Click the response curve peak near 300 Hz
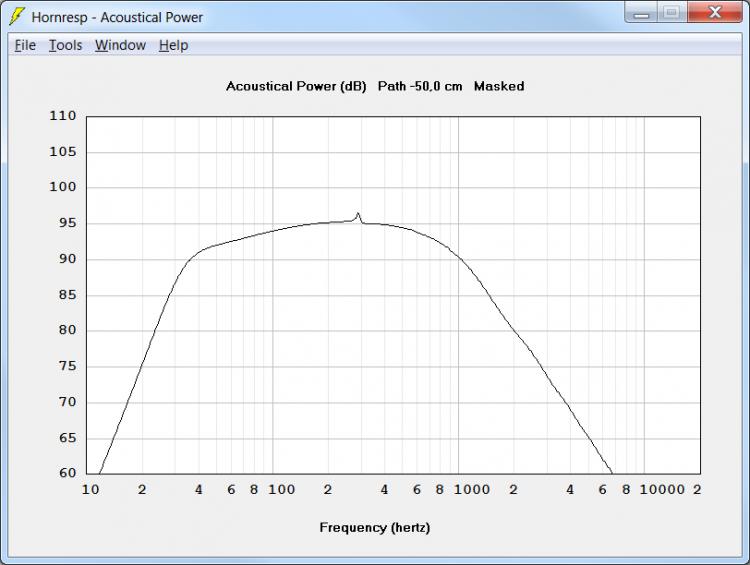750x565 pixels. [x=358, y=213]
